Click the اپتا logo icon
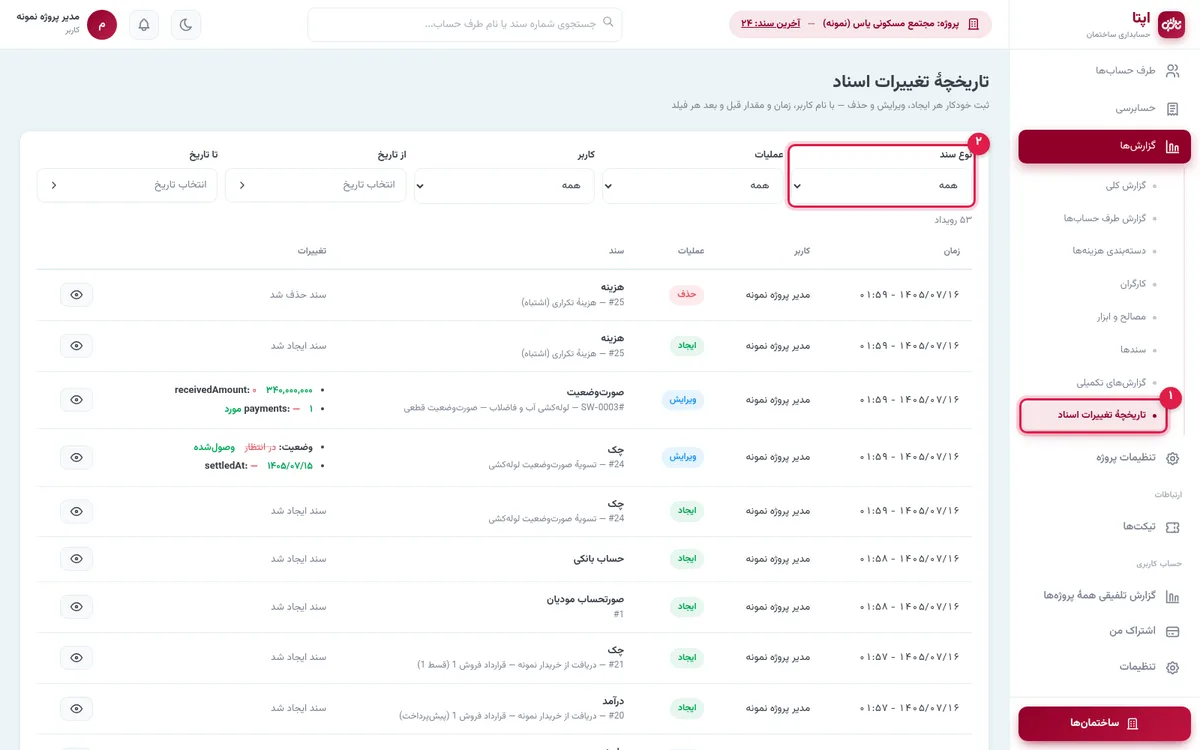1200x750 pixels. coord(1170,25)
